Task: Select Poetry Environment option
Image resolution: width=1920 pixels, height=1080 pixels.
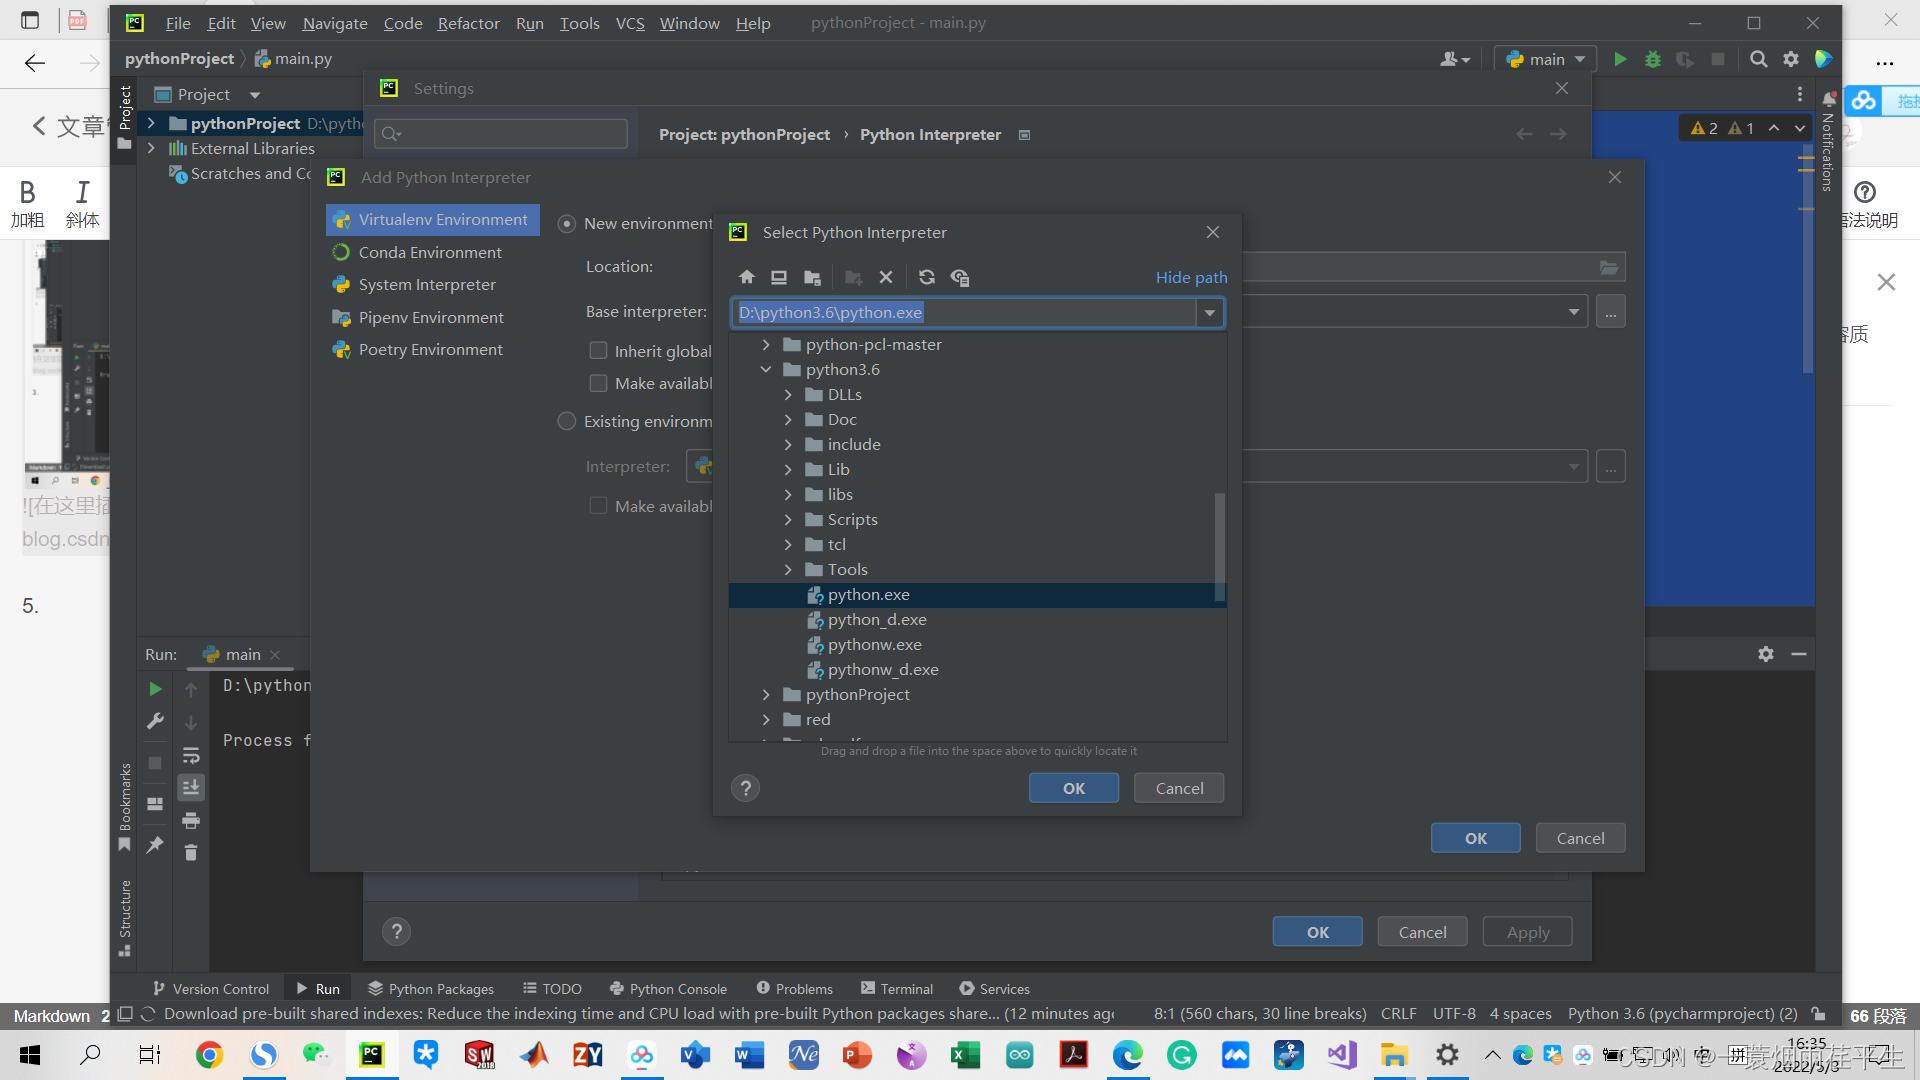Action: click(432, 350)
